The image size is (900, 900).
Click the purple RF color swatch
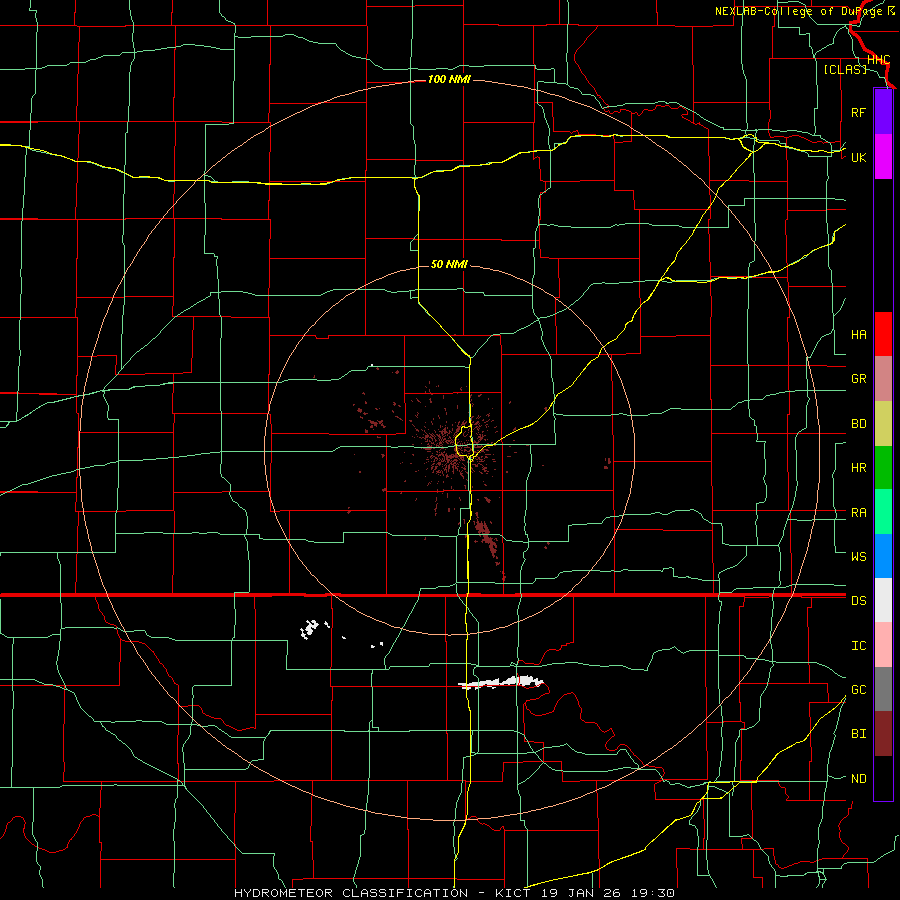coord(883,112)
